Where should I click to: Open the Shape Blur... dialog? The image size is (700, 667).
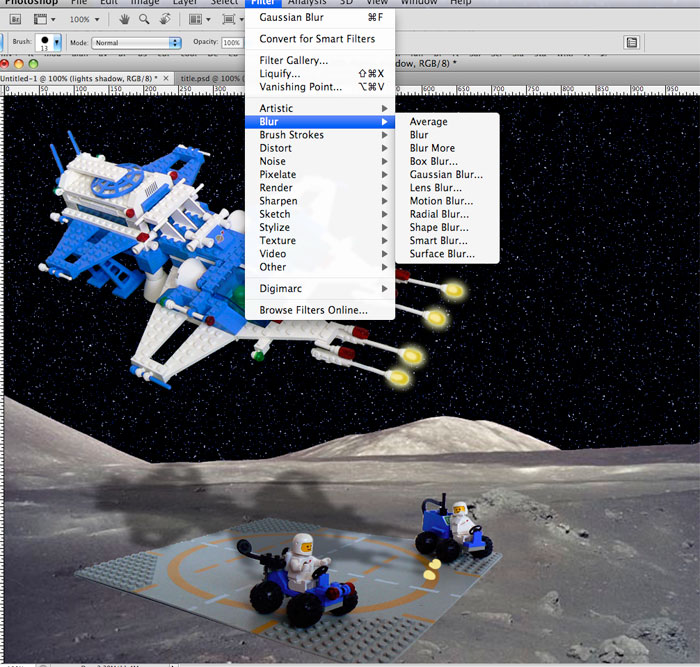tap(447, 227)
